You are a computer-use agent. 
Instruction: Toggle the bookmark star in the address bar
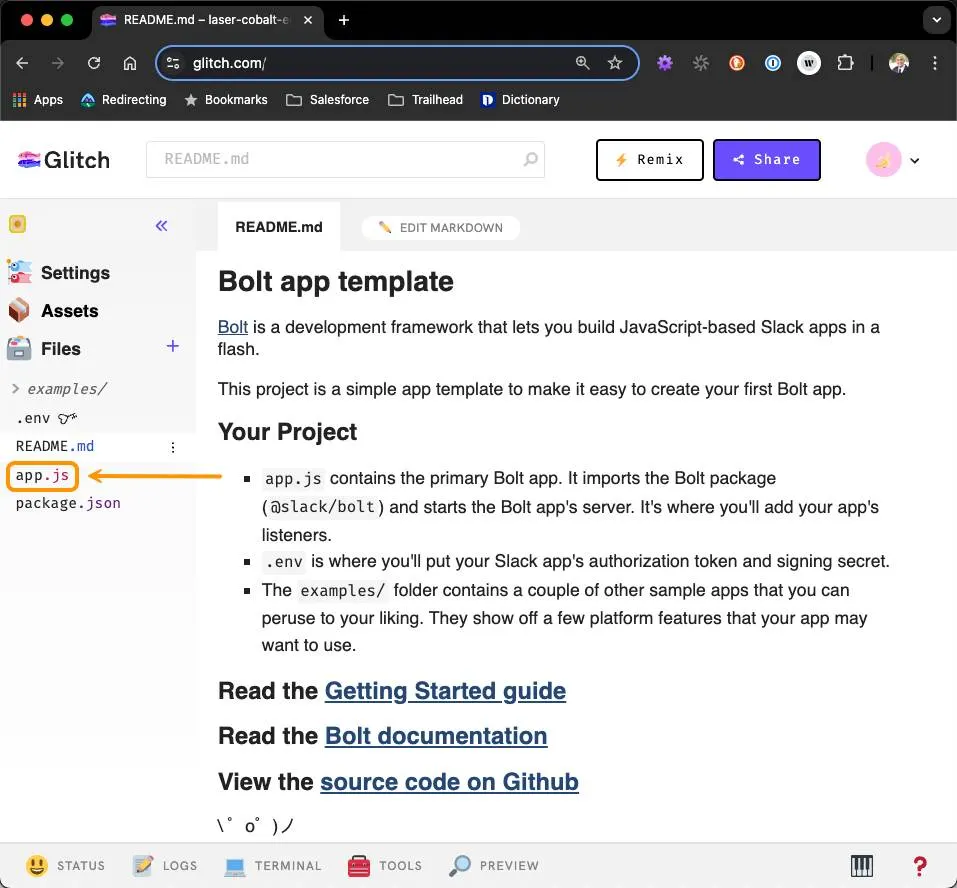click(615, 62)
